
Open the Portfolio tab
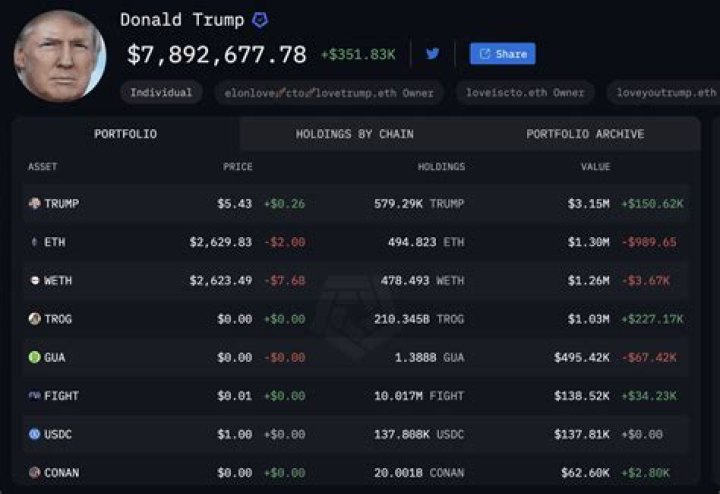(125, 134)
